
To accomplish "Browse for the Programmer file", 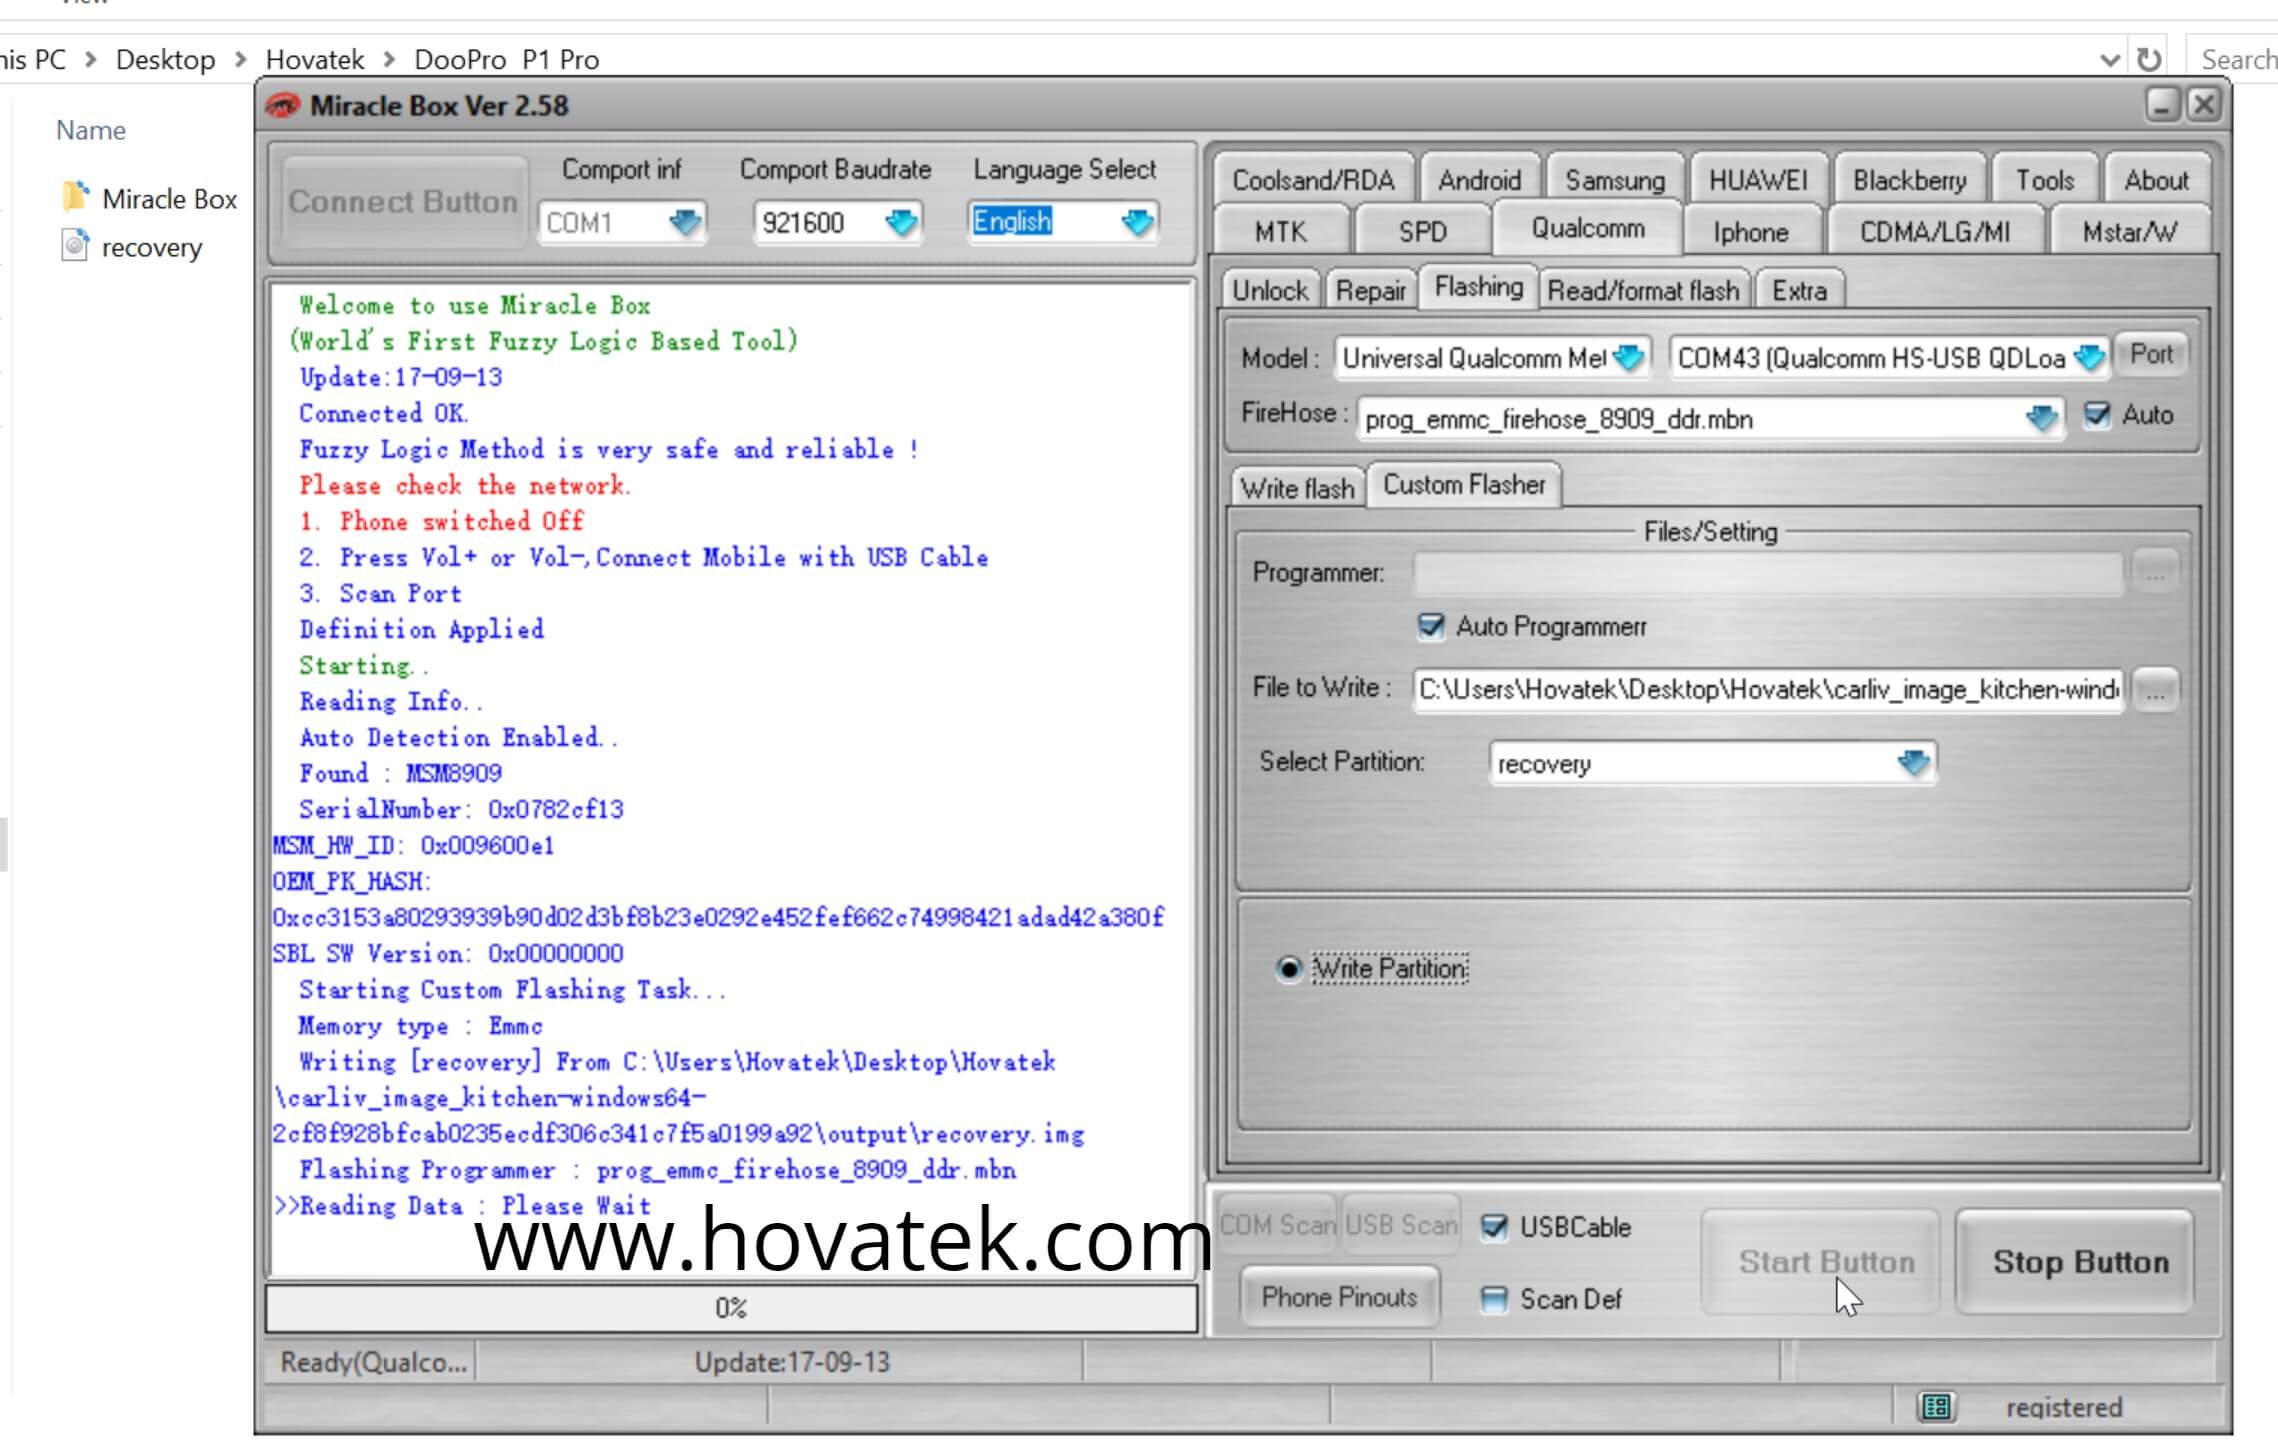I will (2155, 573).
